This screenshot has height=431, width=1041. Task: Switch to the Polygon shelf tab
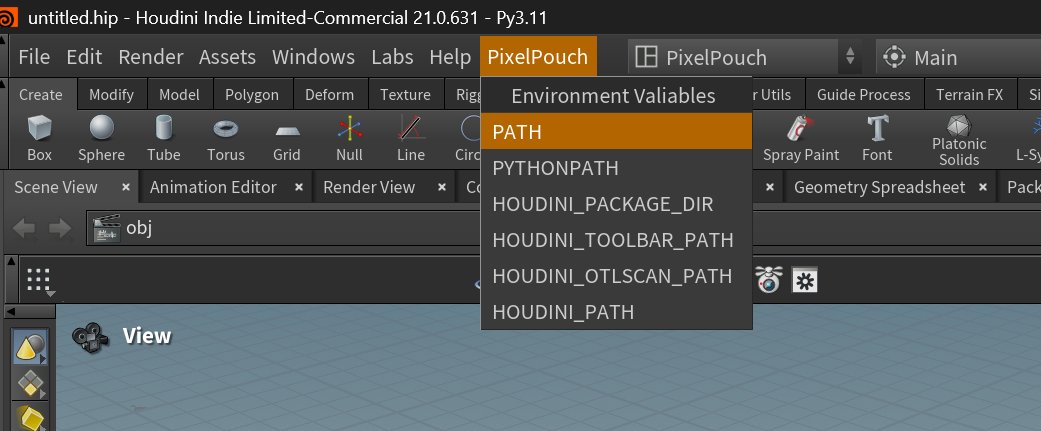[252, 94]
